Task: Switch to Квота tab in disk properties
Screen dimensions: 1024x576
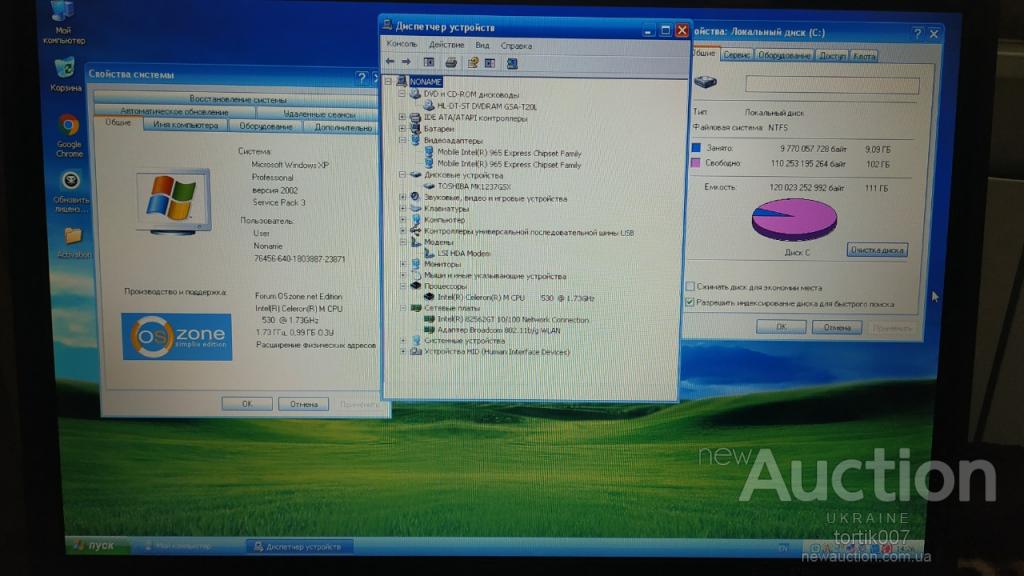Action: pyautogui.click(x=863, y=56)
